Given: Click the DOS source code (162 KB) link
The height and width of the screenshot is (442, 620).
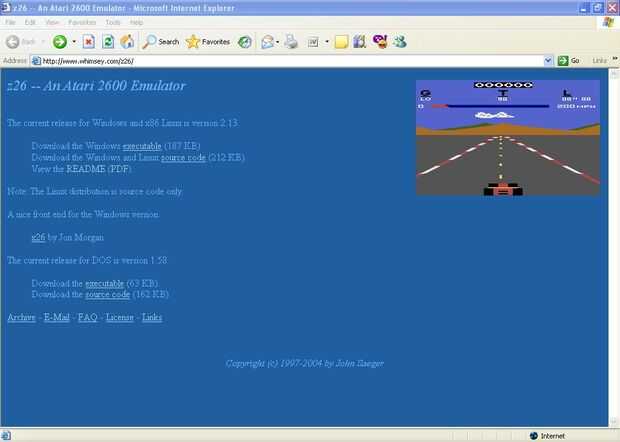Looking at the screenshot, I should (x=108, y=294).
